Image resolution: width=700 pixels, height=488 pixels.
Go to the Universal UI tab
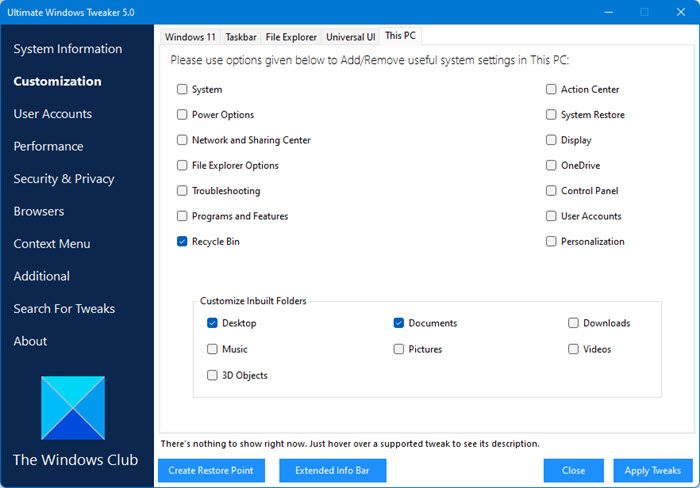350,37
